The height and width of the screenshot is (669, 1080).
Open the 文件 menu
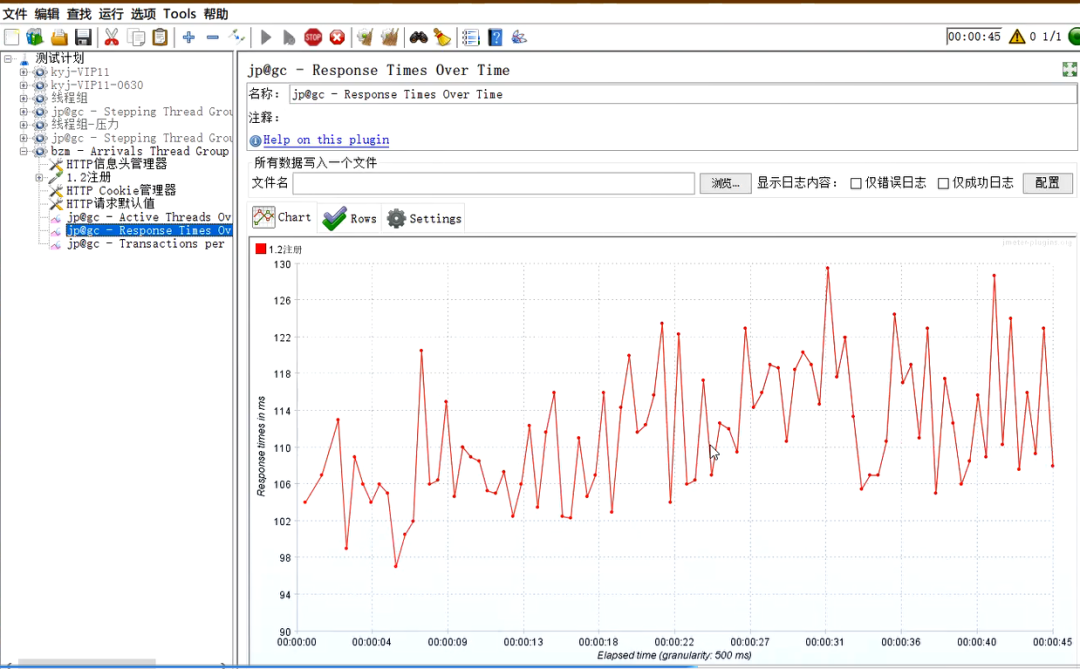tap(15, 14)
